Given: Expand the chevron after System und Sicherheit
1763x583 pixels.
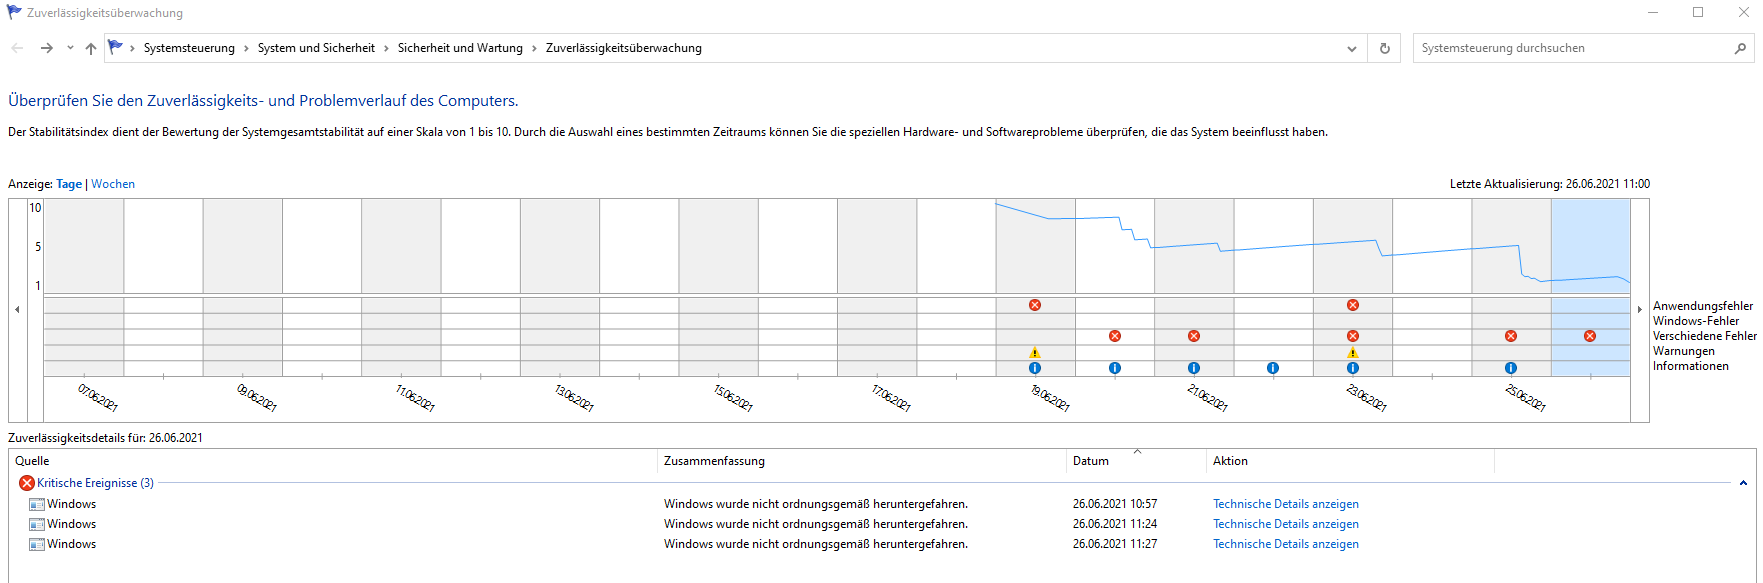Looking at the screenshot, I should 387,48.
